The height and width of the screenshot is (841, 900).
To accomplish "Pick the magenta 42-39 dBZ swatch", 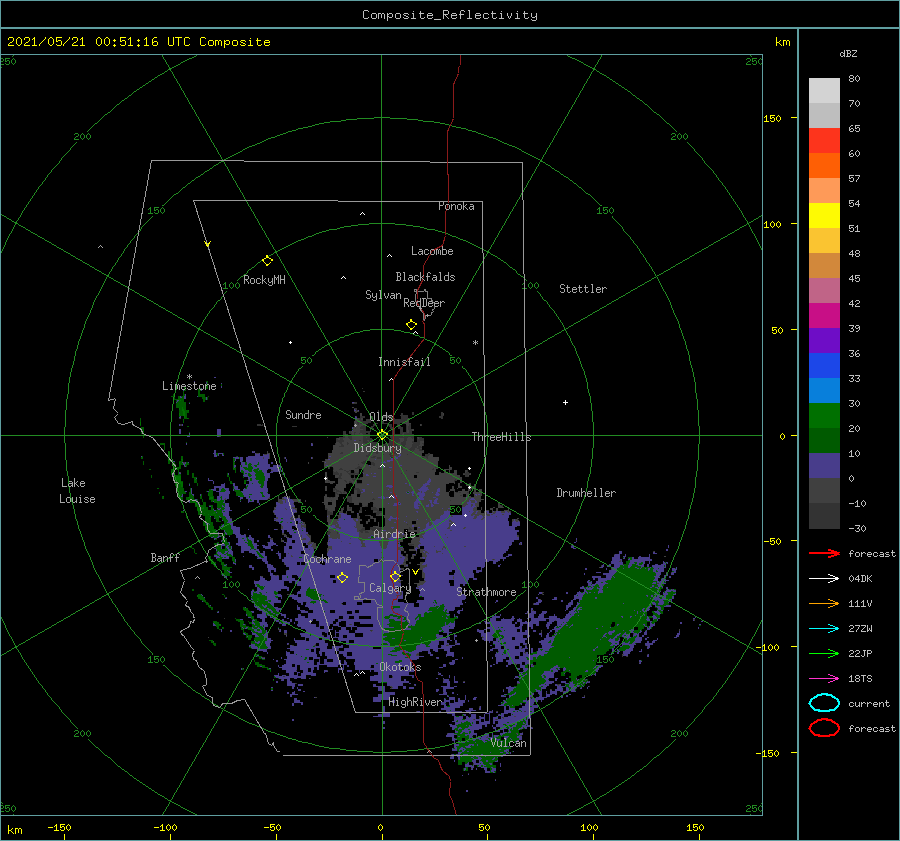I will tap(824, 315).
